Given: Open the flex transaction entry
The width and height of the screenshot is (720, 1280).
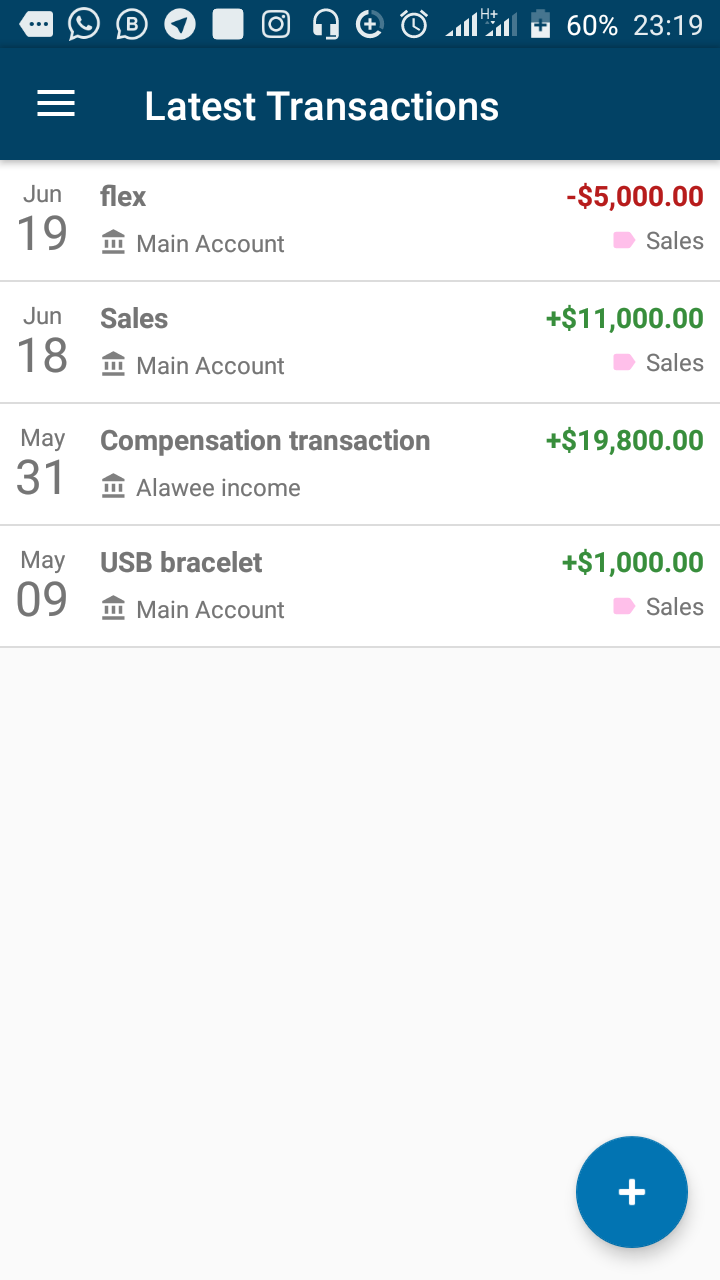Looking at the screenshot, I should (123, 197).
